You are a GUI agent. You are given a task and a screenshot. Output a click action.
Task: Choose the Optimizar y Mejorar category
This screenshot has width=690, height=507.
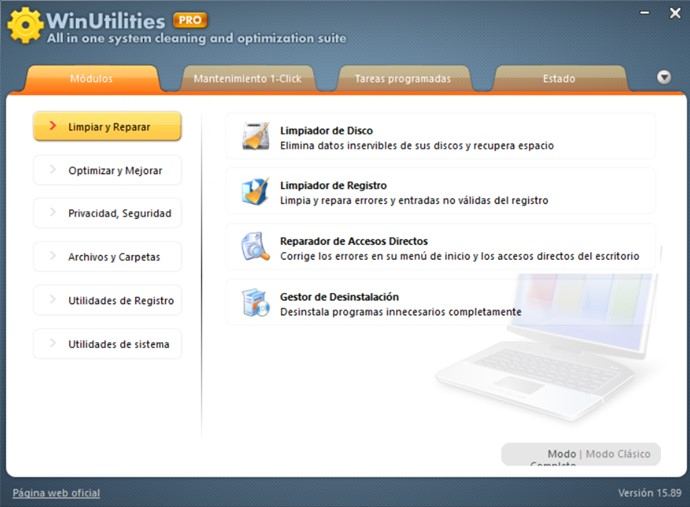(x=107, y=170)
